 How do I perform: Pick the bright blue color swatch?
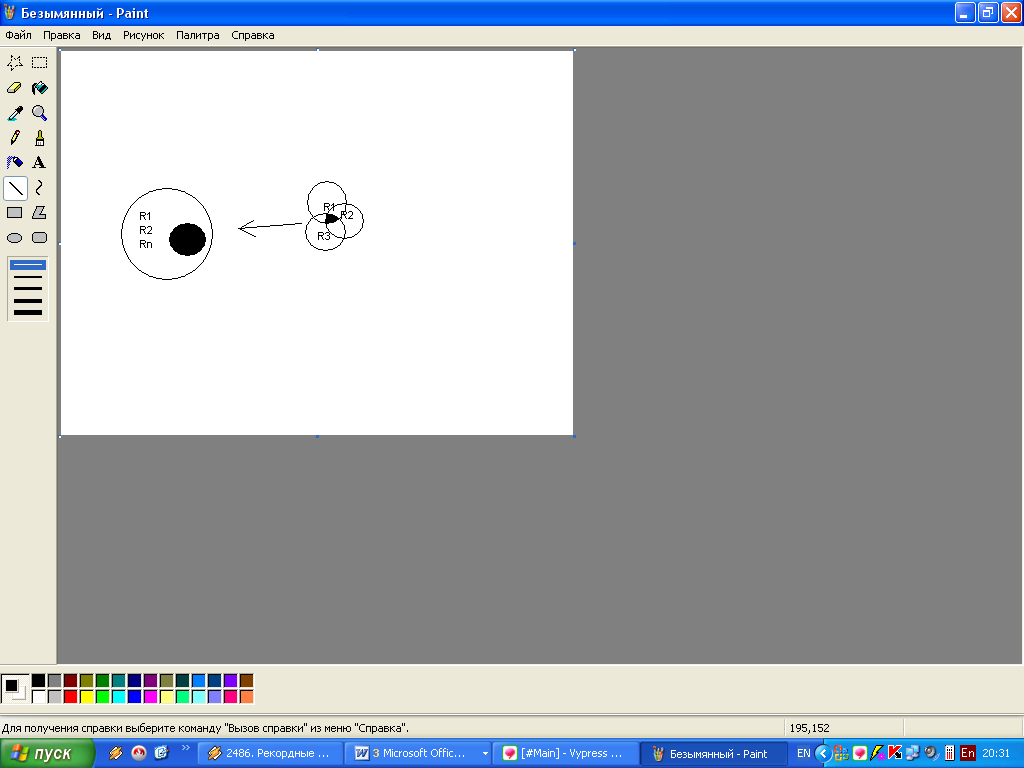point(135,697)
